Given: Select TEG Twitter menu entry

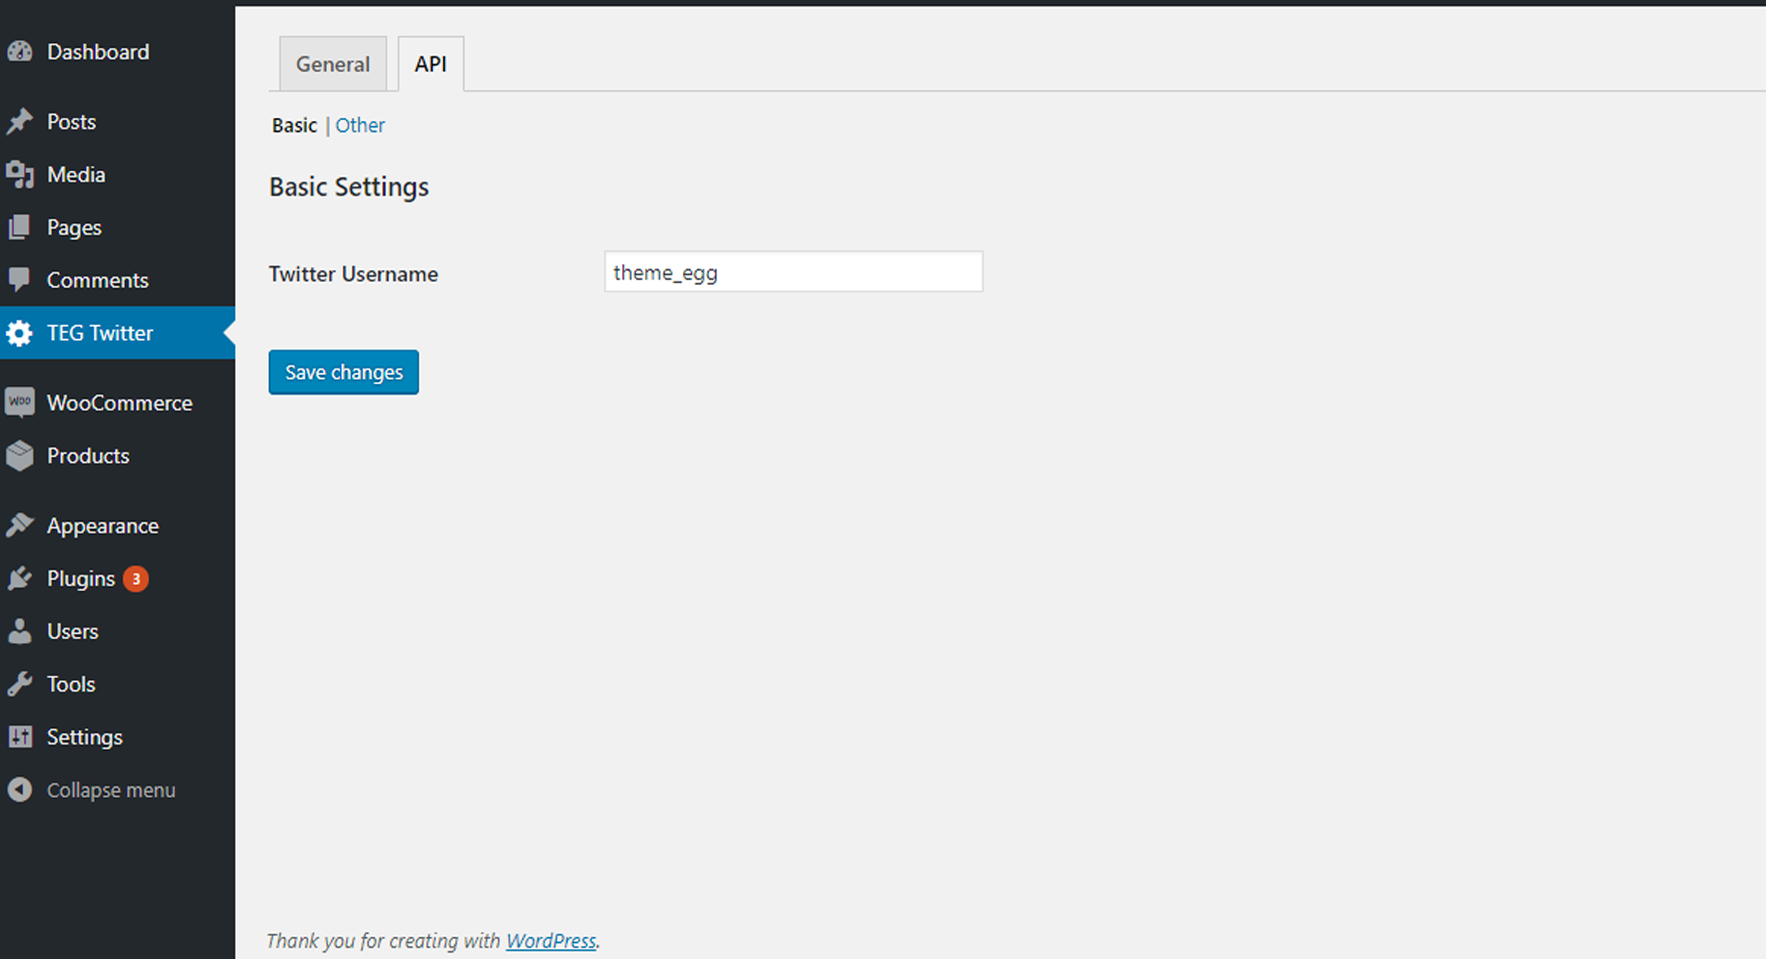Looking at the screenshot, I should click(x=100, y=333).
